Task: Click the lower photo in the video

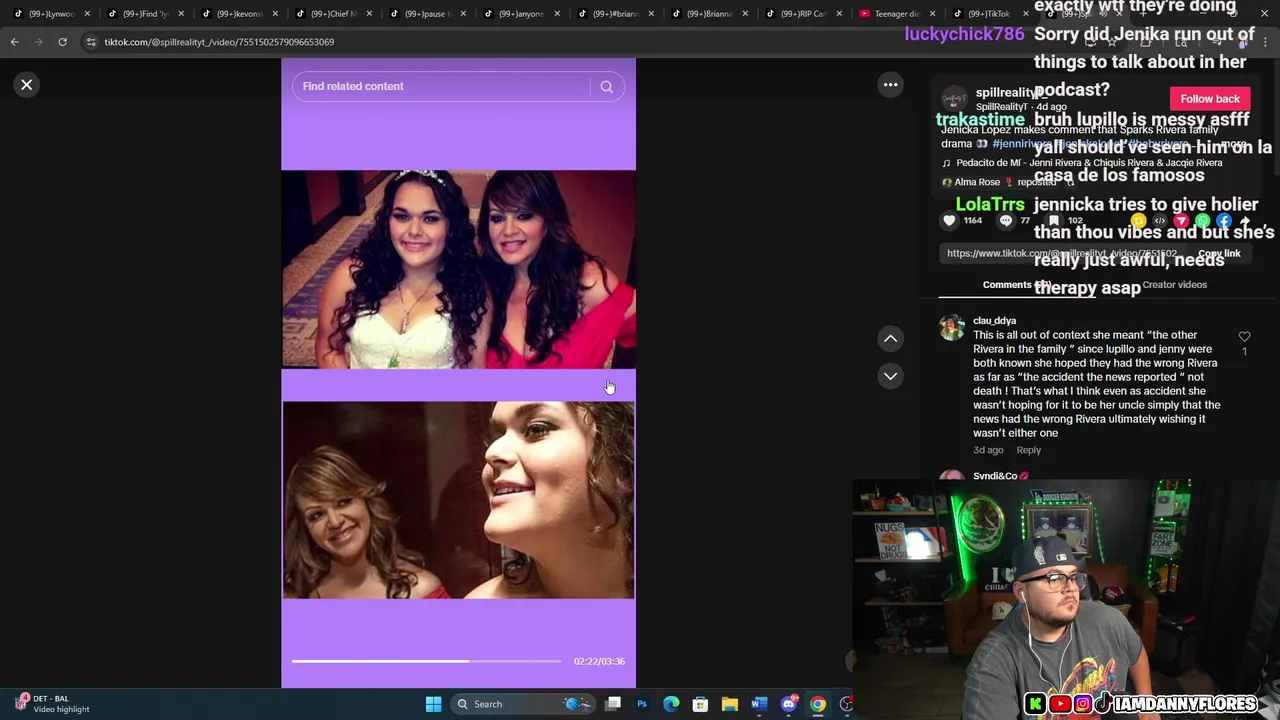Action: [x=458, y=500]
